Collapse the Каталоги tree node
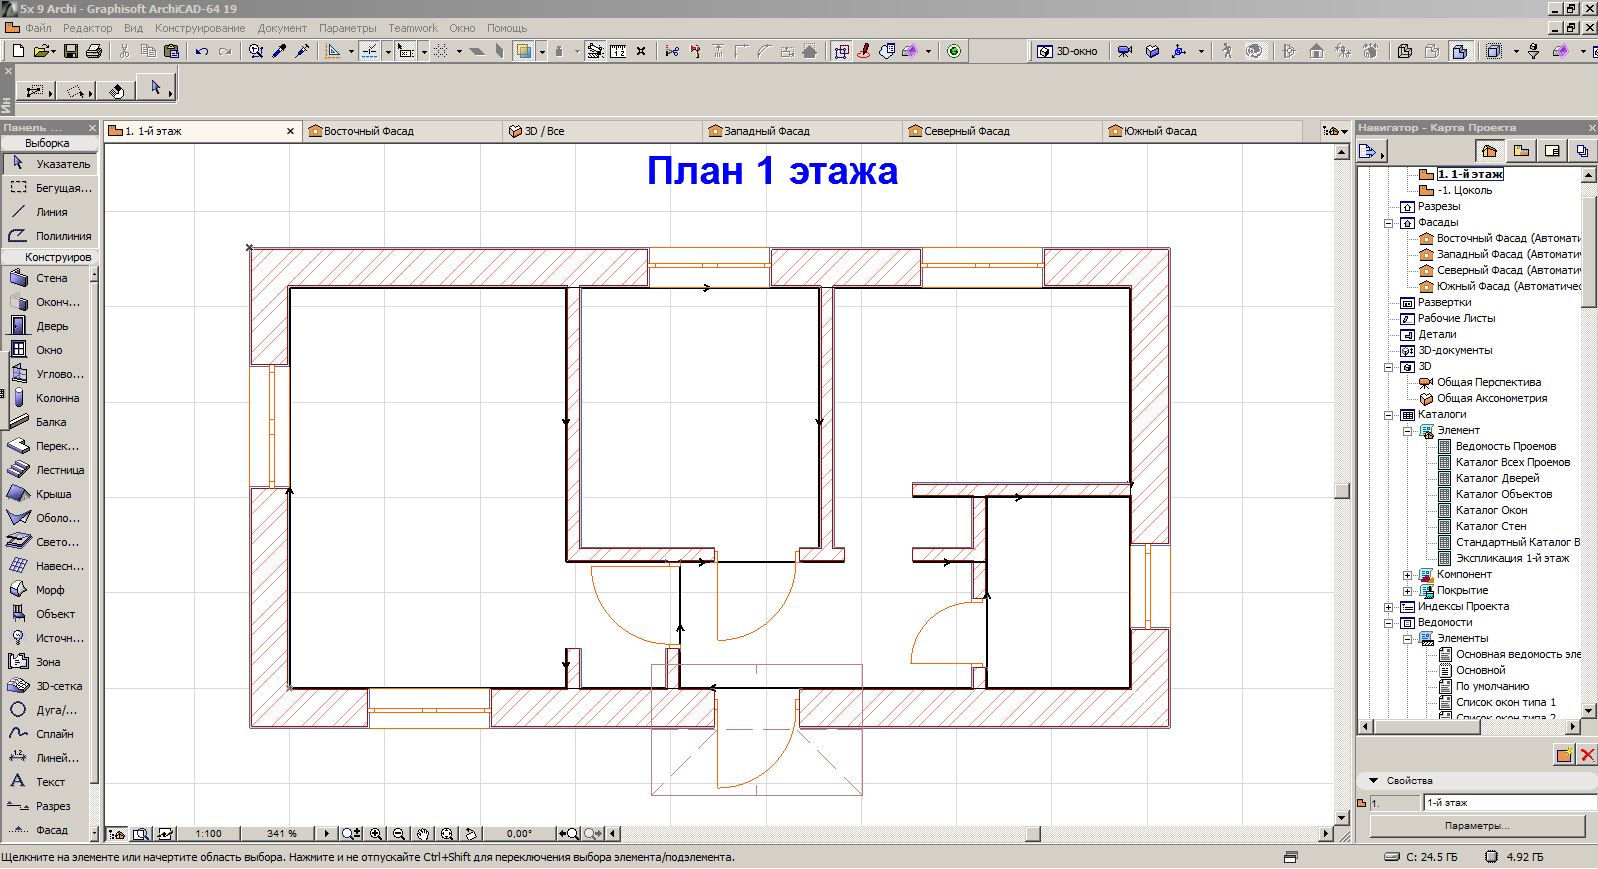 [1388, 415]
